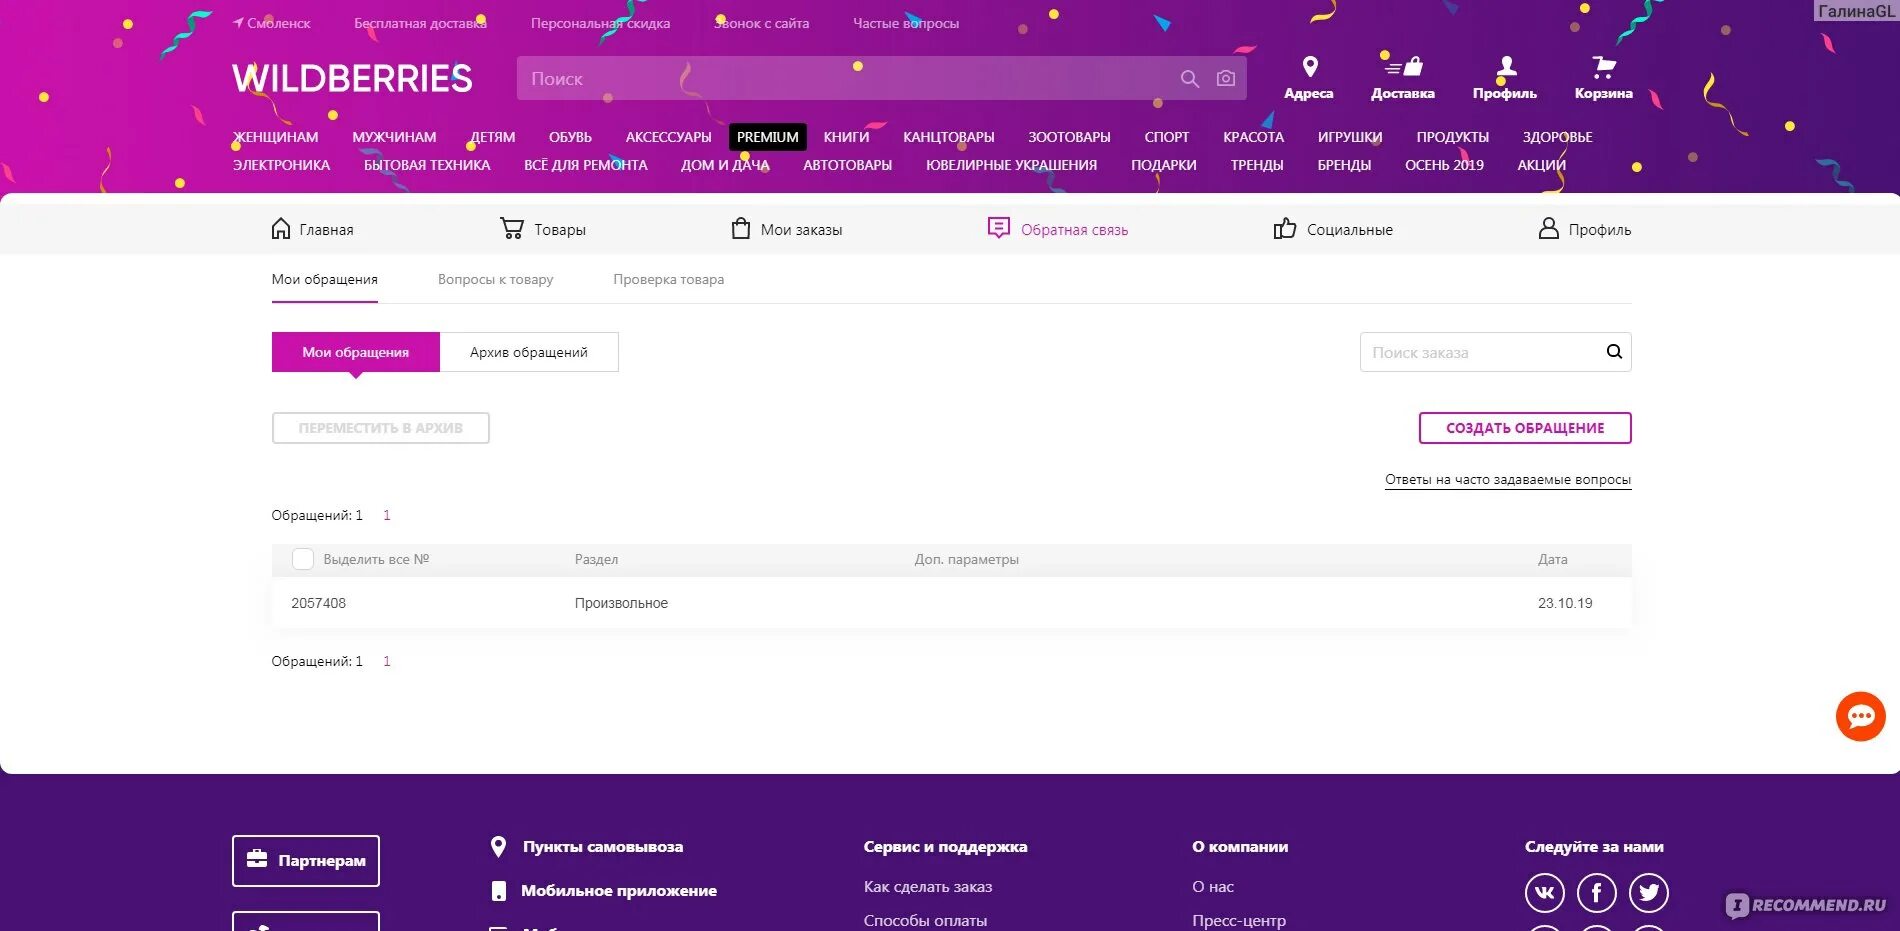Click Переместить в архив button
The image size is (1900, 931).
click(x=381, y=428)
